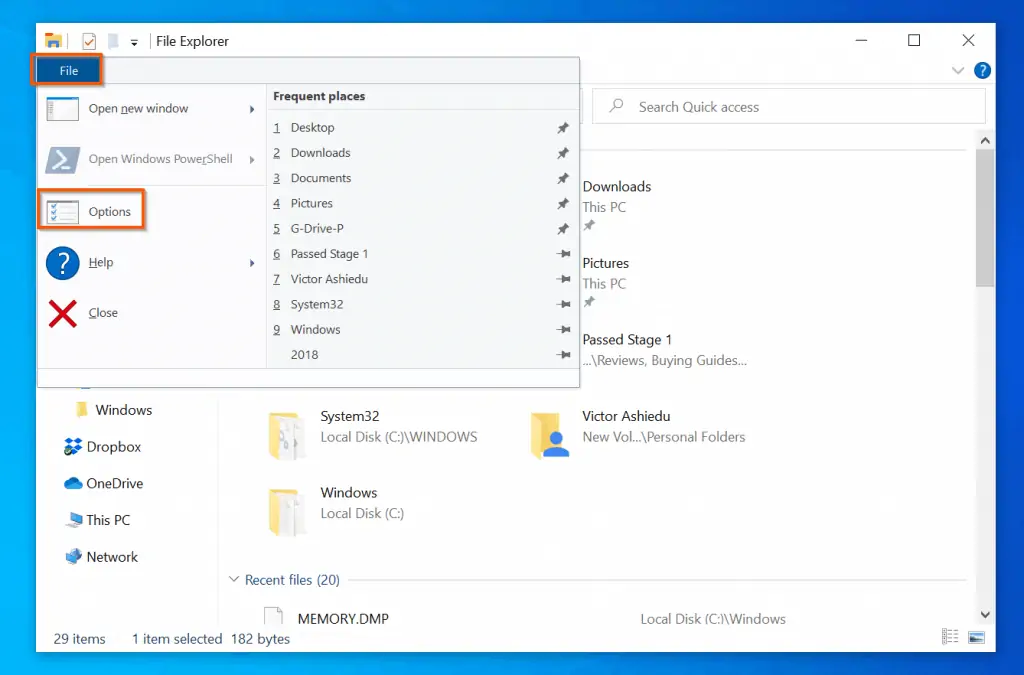Pin Victor Ashiedu using its pin icon
Screen dimensions: 1024x675
[563, 279]
